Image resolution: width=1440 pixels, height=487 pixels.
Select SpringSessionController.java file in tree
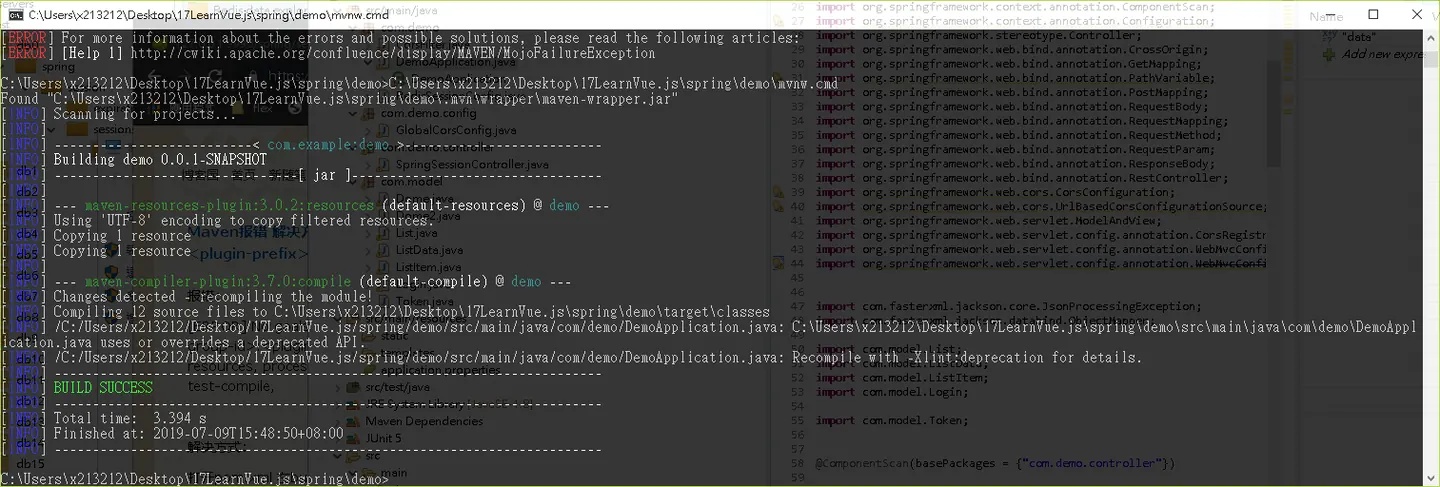tap(472, 164)
